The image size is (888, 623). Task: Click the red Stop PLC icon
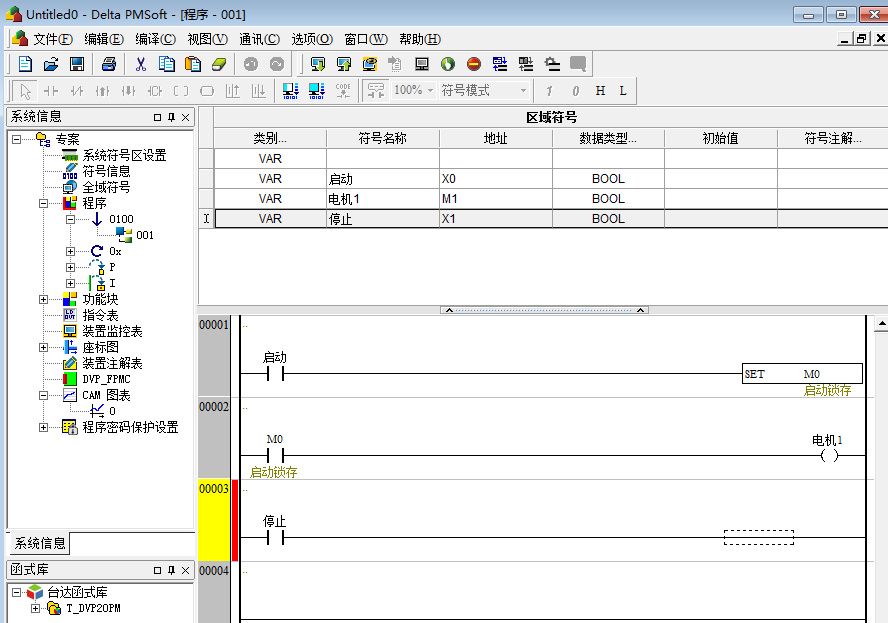tap(473, 64)
